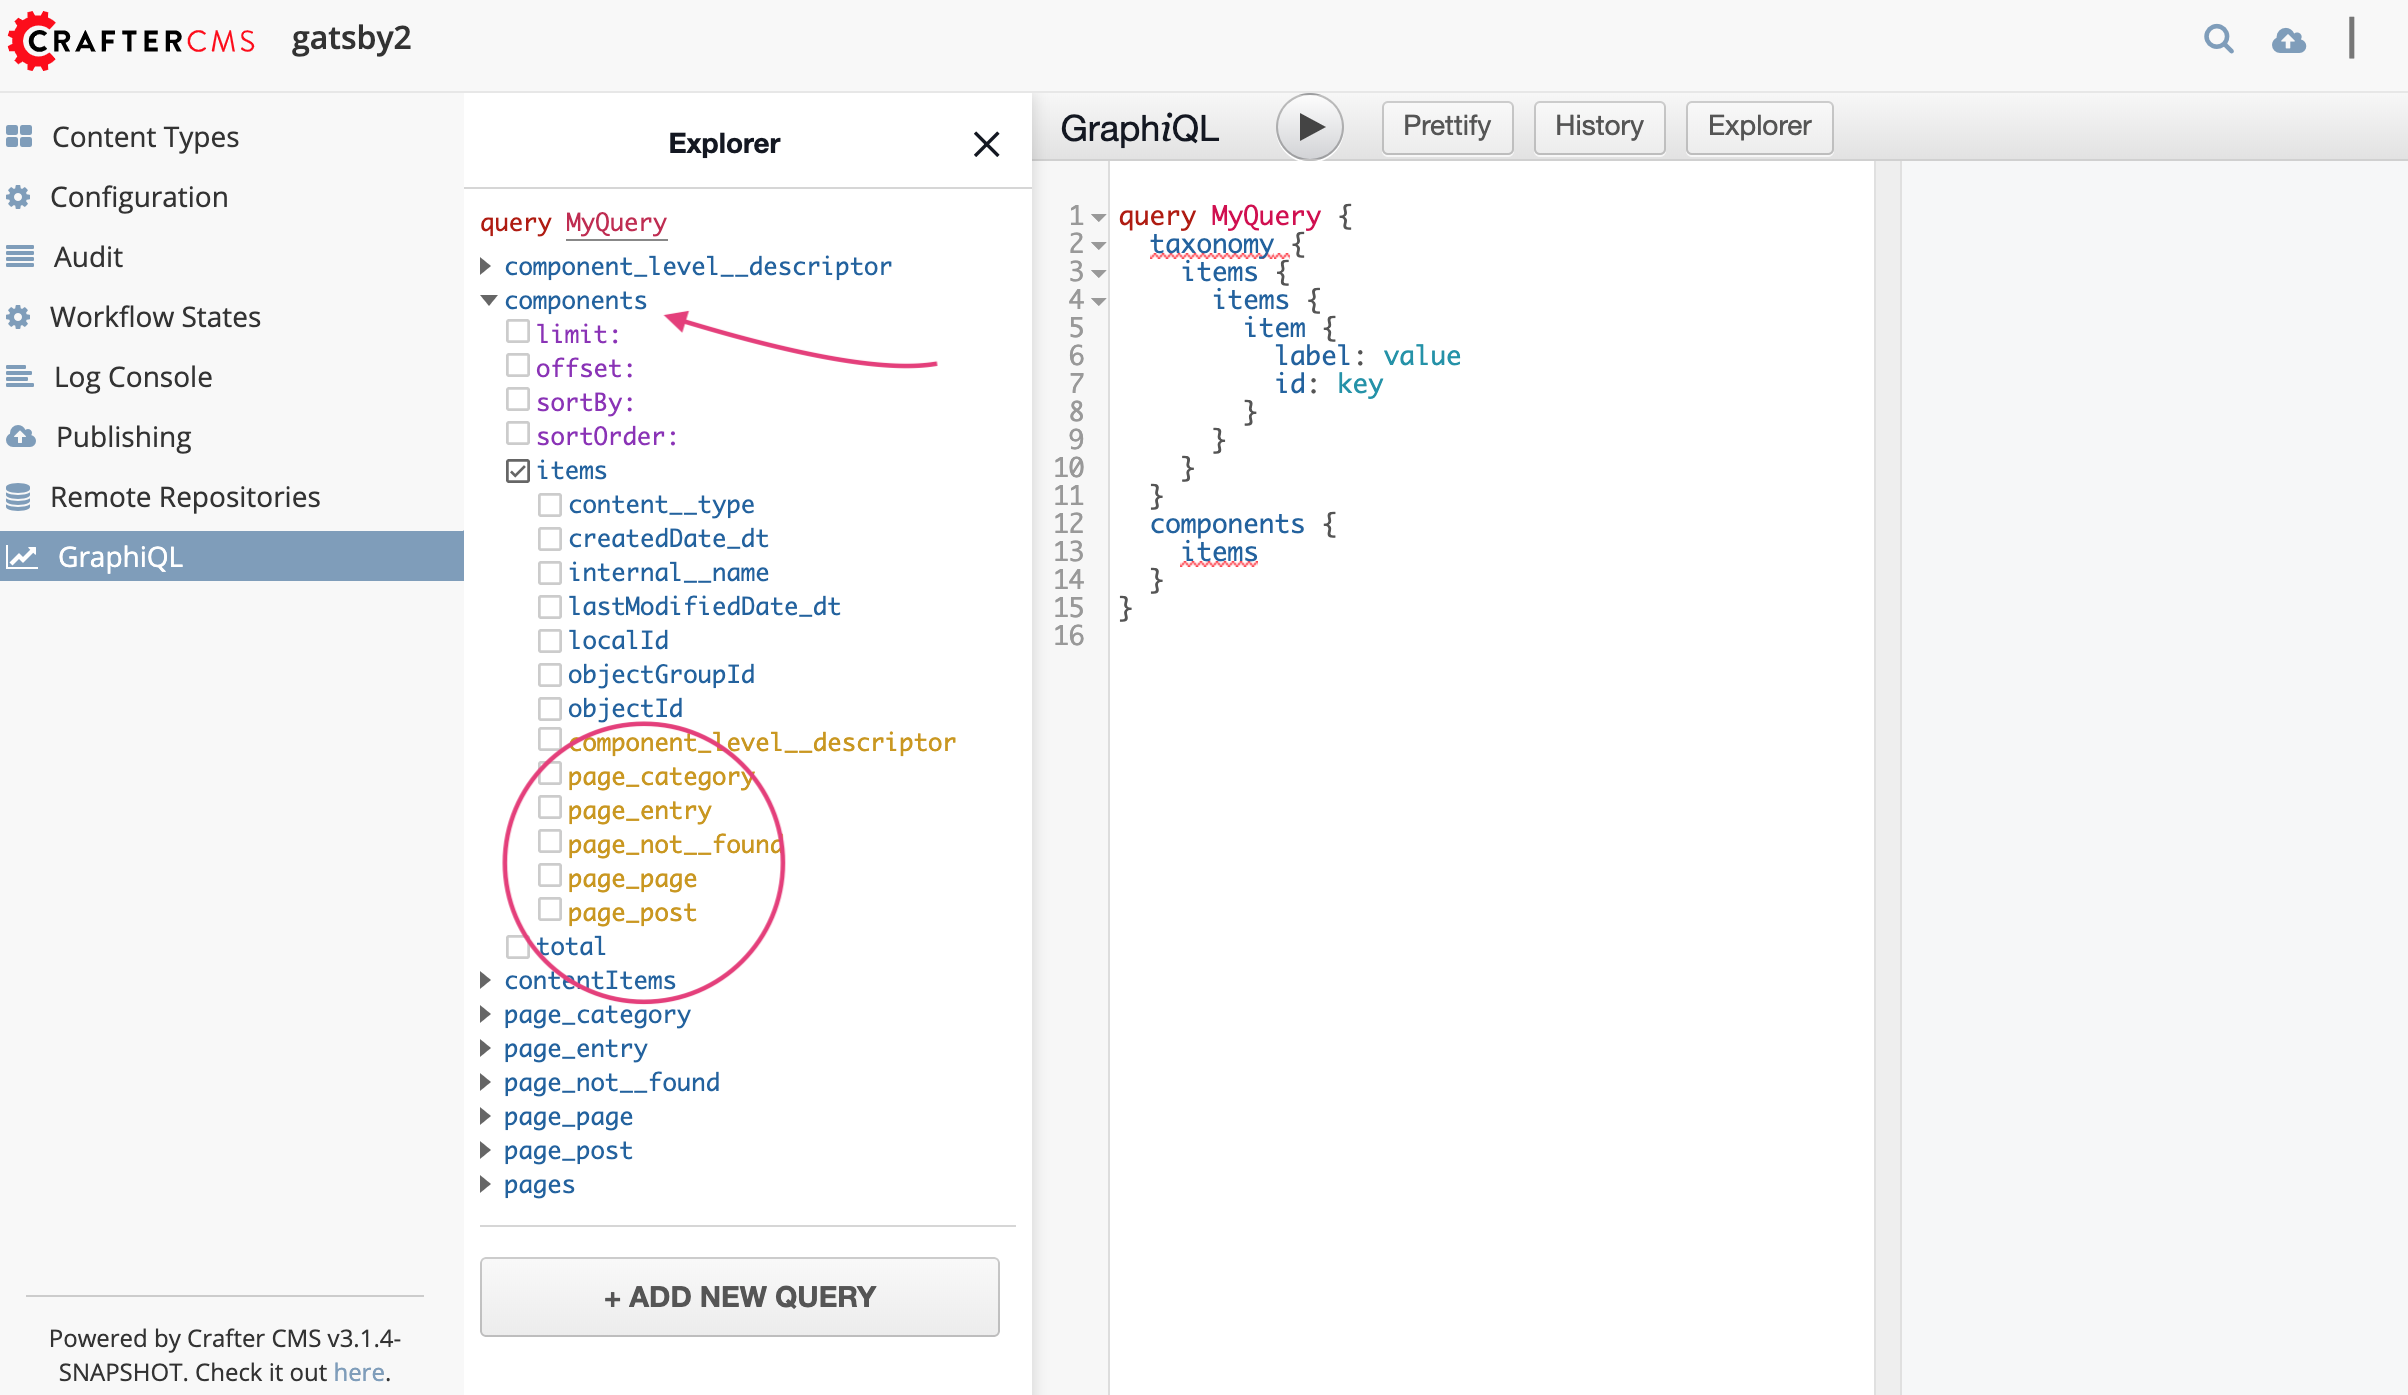The width and height of the screenshot is (2408, 1395).
Task: Open Publishing via the cloud icon
Action: [20, 436]
